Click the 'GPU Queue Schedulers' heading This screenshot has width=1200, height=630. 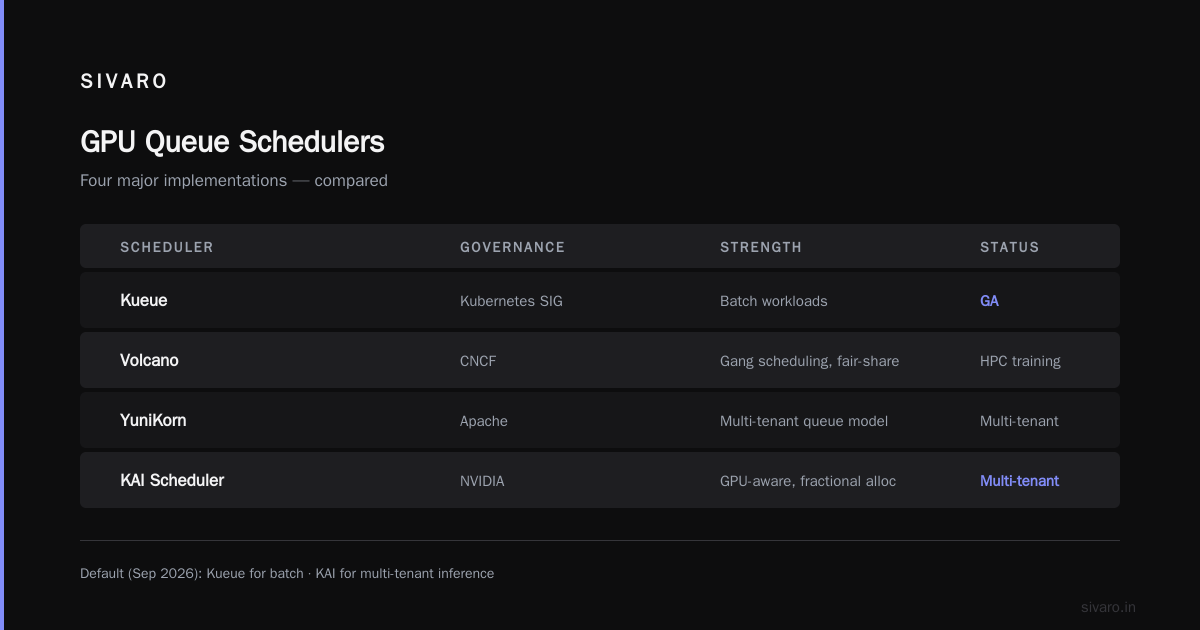pyautogui.click(x=232, y=142)
